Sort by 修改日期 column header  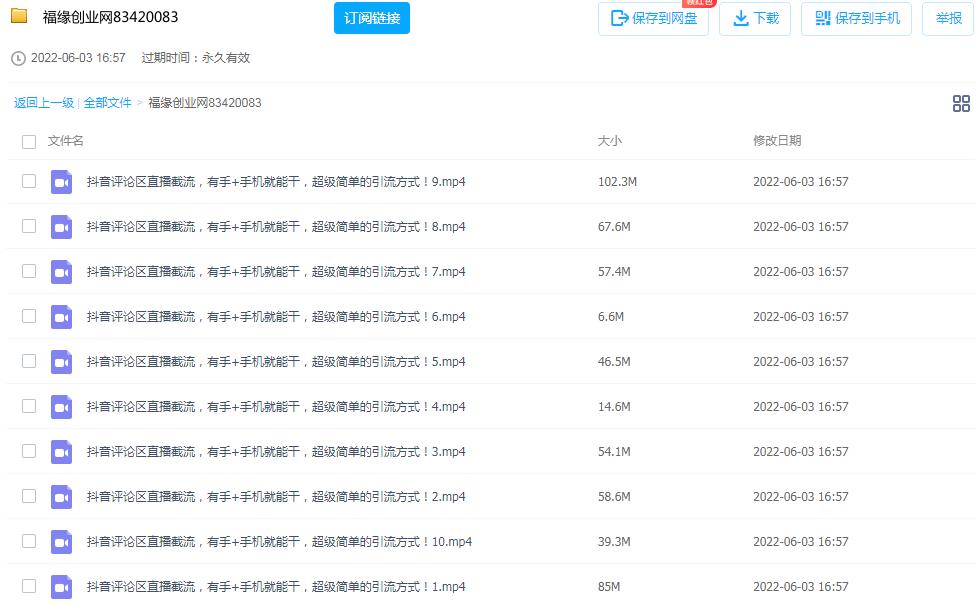(777, 141)
